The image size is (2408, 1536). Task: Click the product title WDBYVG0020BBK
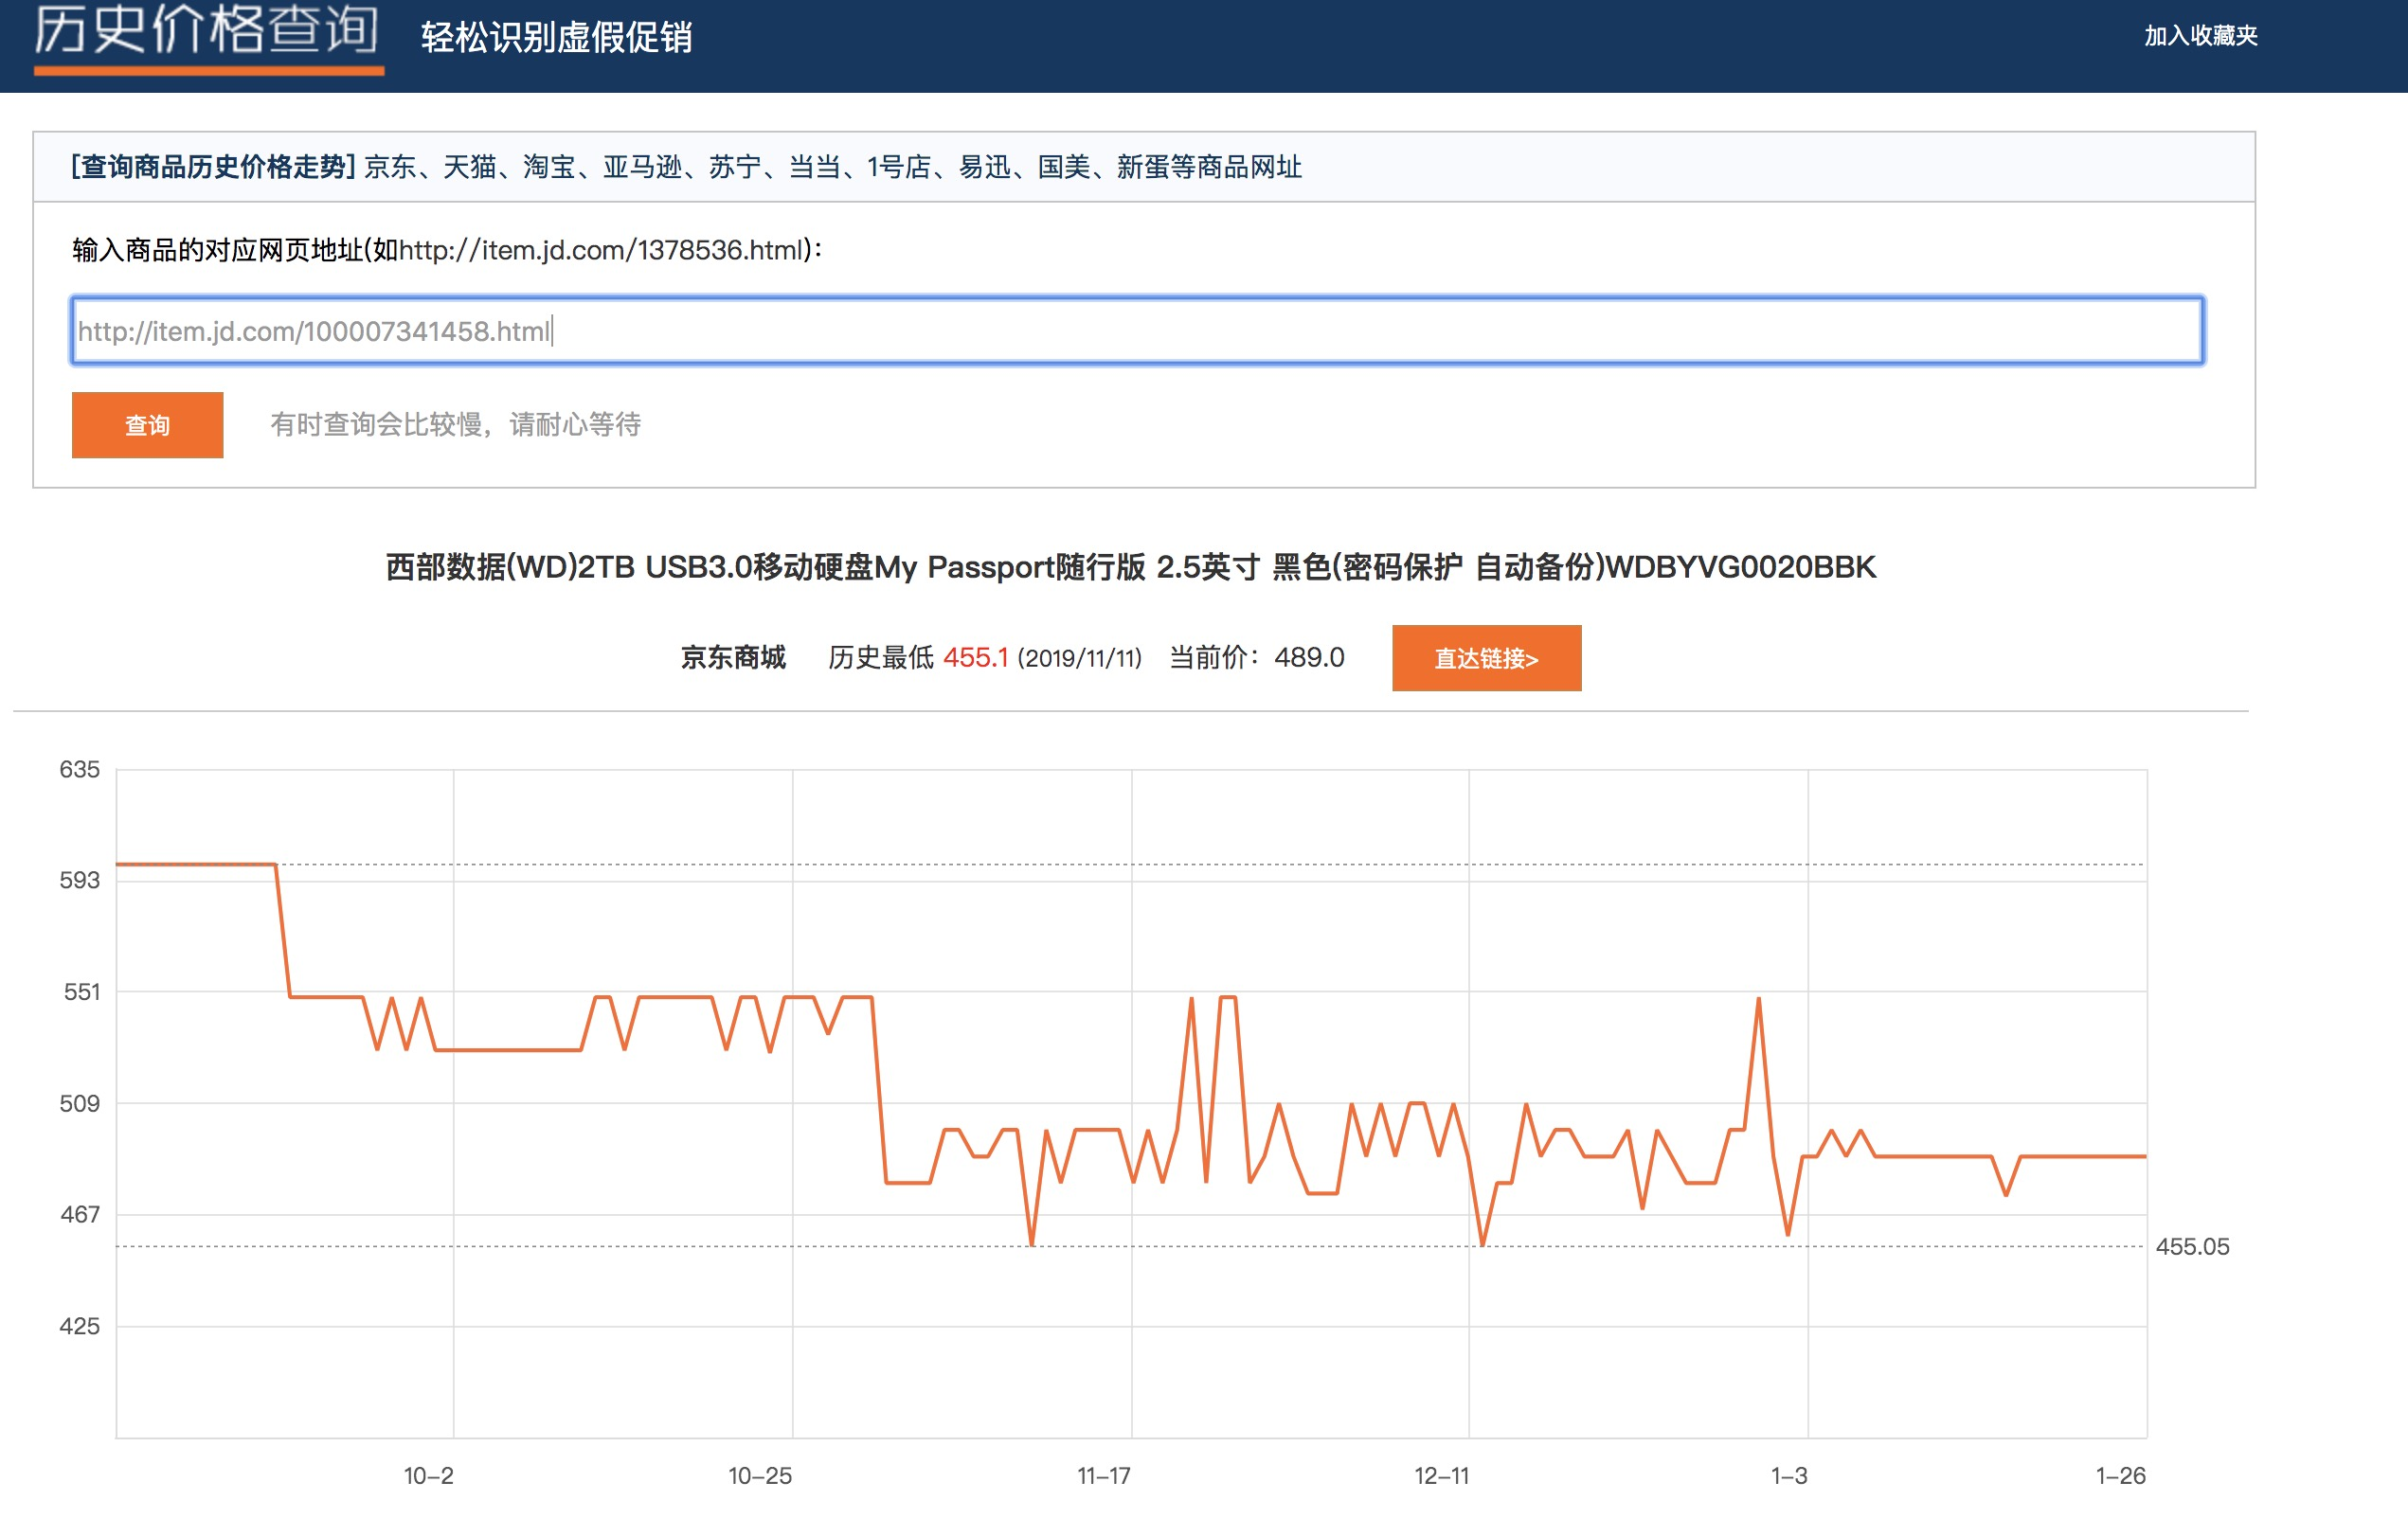tap(1130, 567)
